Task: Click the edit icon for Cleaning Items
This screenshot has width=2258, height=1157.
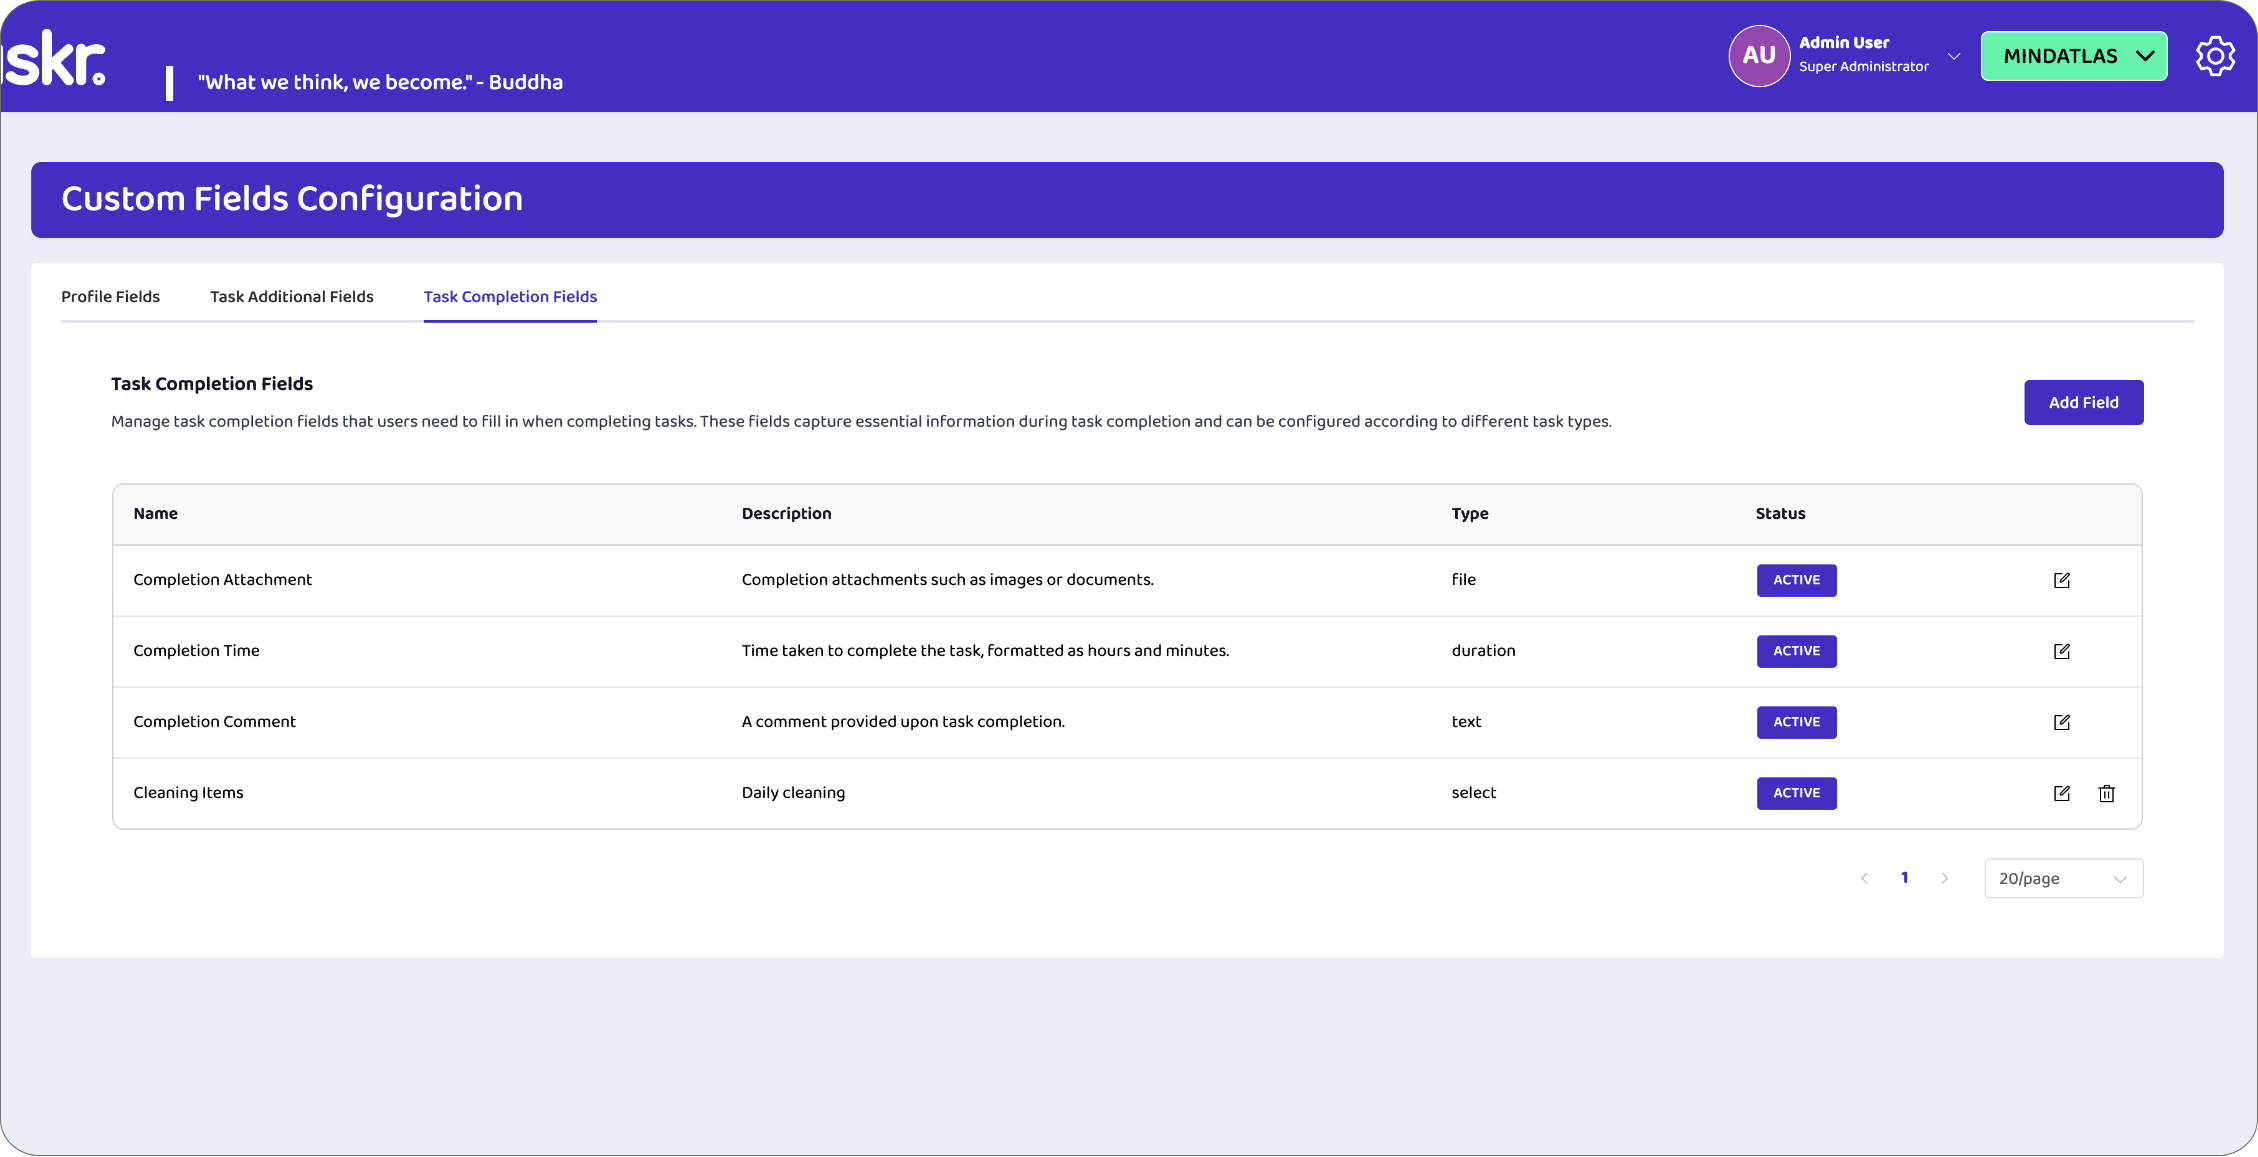Action: [x=2062, y=793]
